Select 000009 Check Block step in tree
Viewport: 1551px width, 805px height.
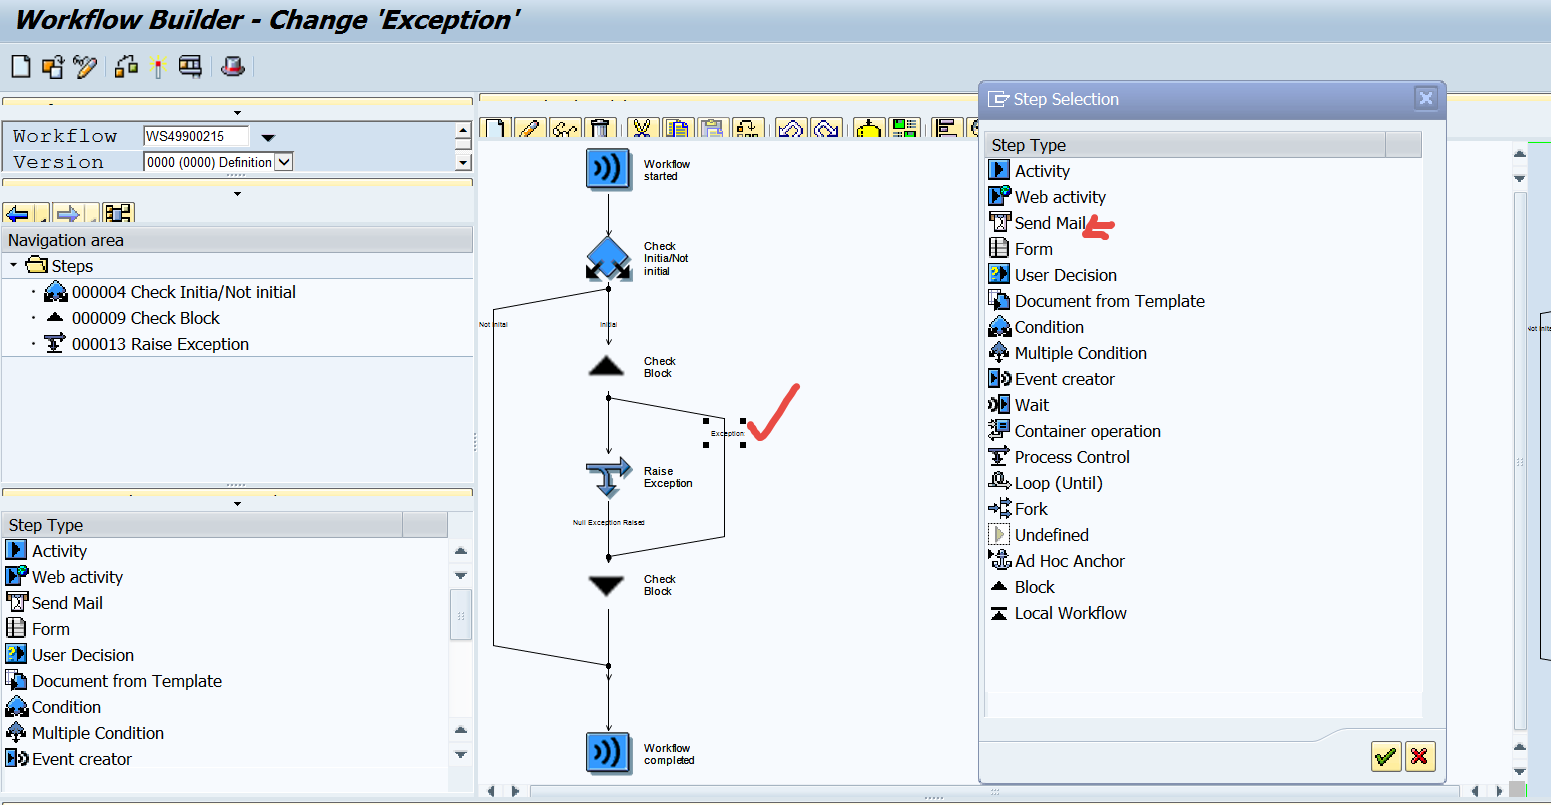tap(145, 318)
